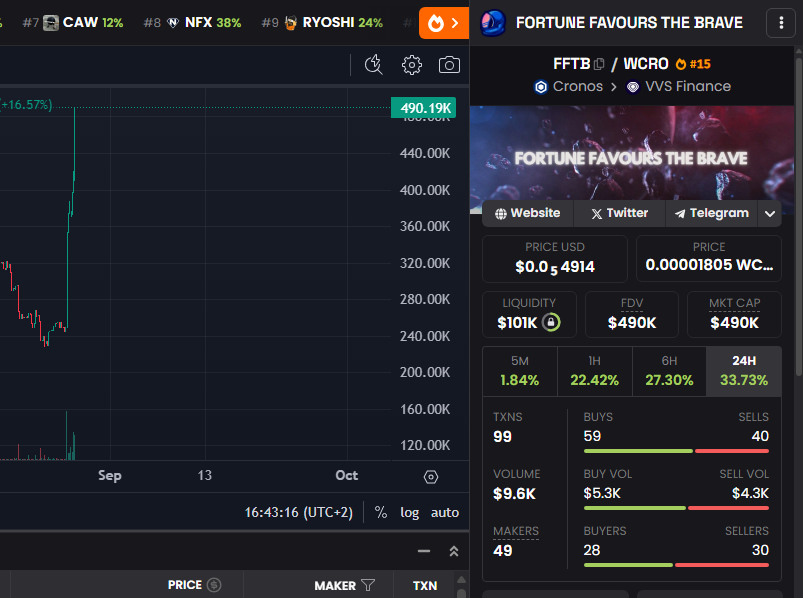Click the PRICE USD value box

(555, 259)
